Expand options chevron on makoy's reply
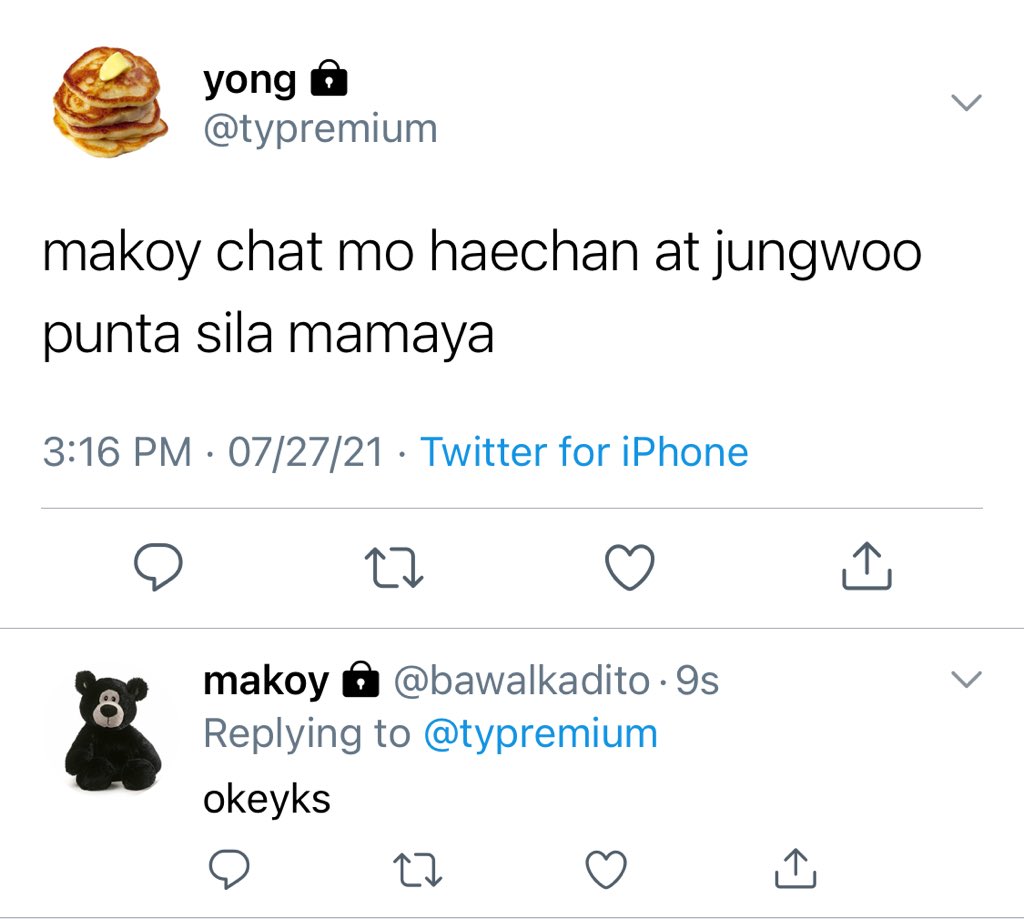Screen dimensions: 1024x919 [967, 679]
